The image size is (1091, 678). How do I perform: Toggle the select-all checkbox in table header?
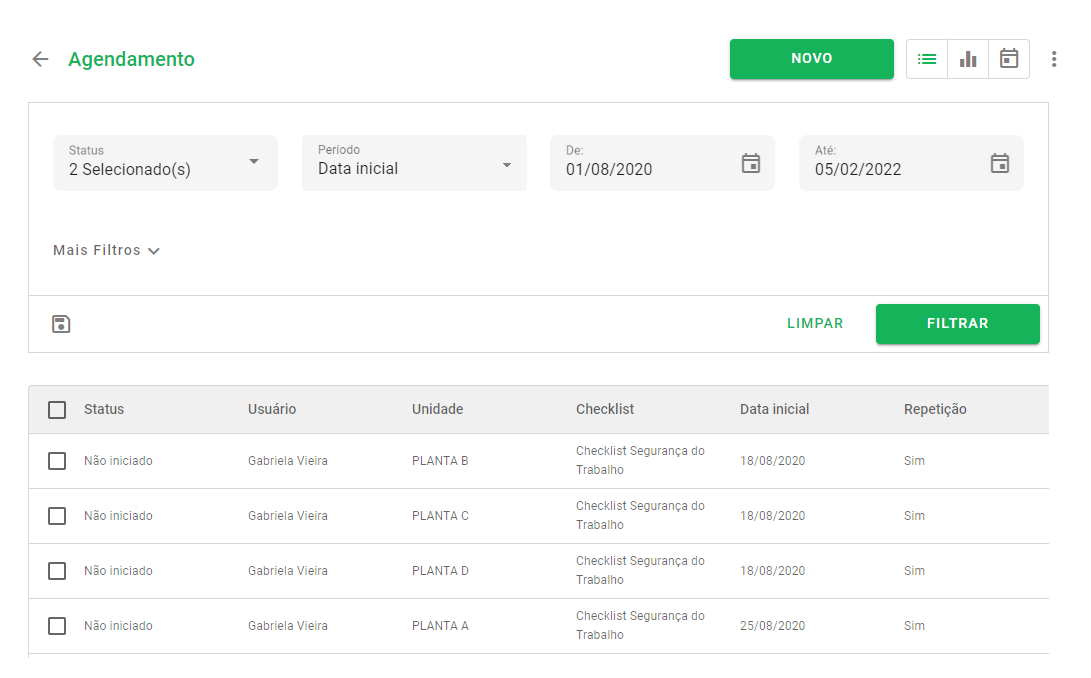(x=57, y=410)
